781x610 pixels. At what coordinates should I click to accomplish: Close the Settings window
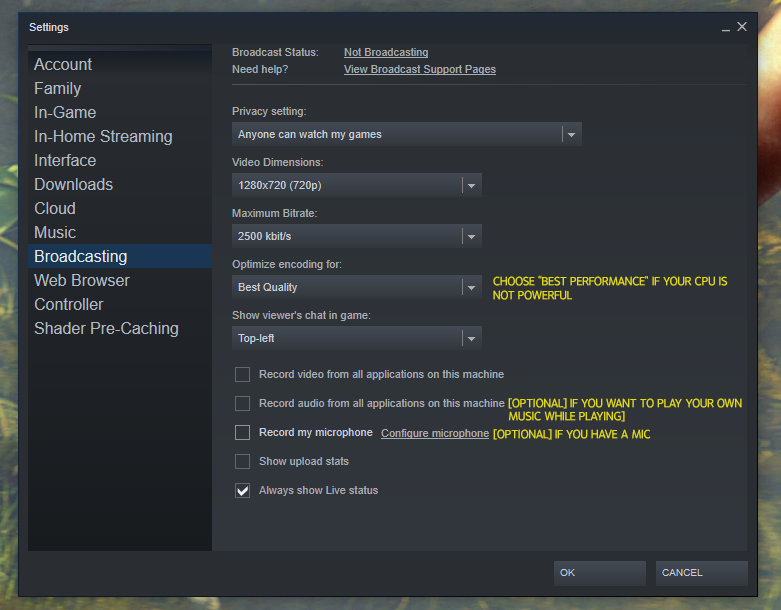742,26
